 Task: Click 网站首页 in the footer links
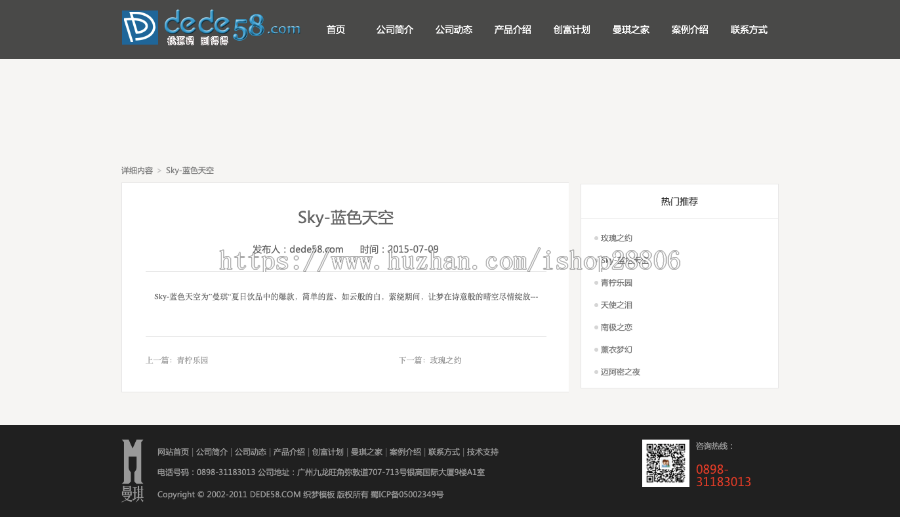pos(173,452)
